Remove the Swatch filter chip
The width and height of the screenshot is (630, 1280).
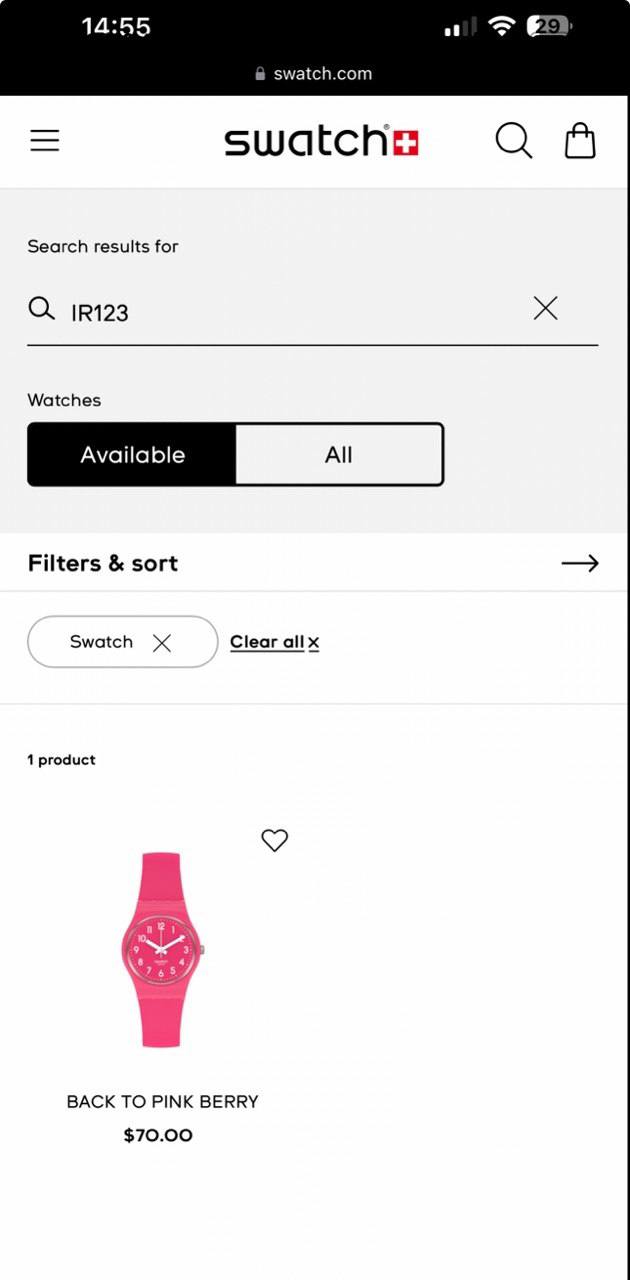tap(162, 643)
